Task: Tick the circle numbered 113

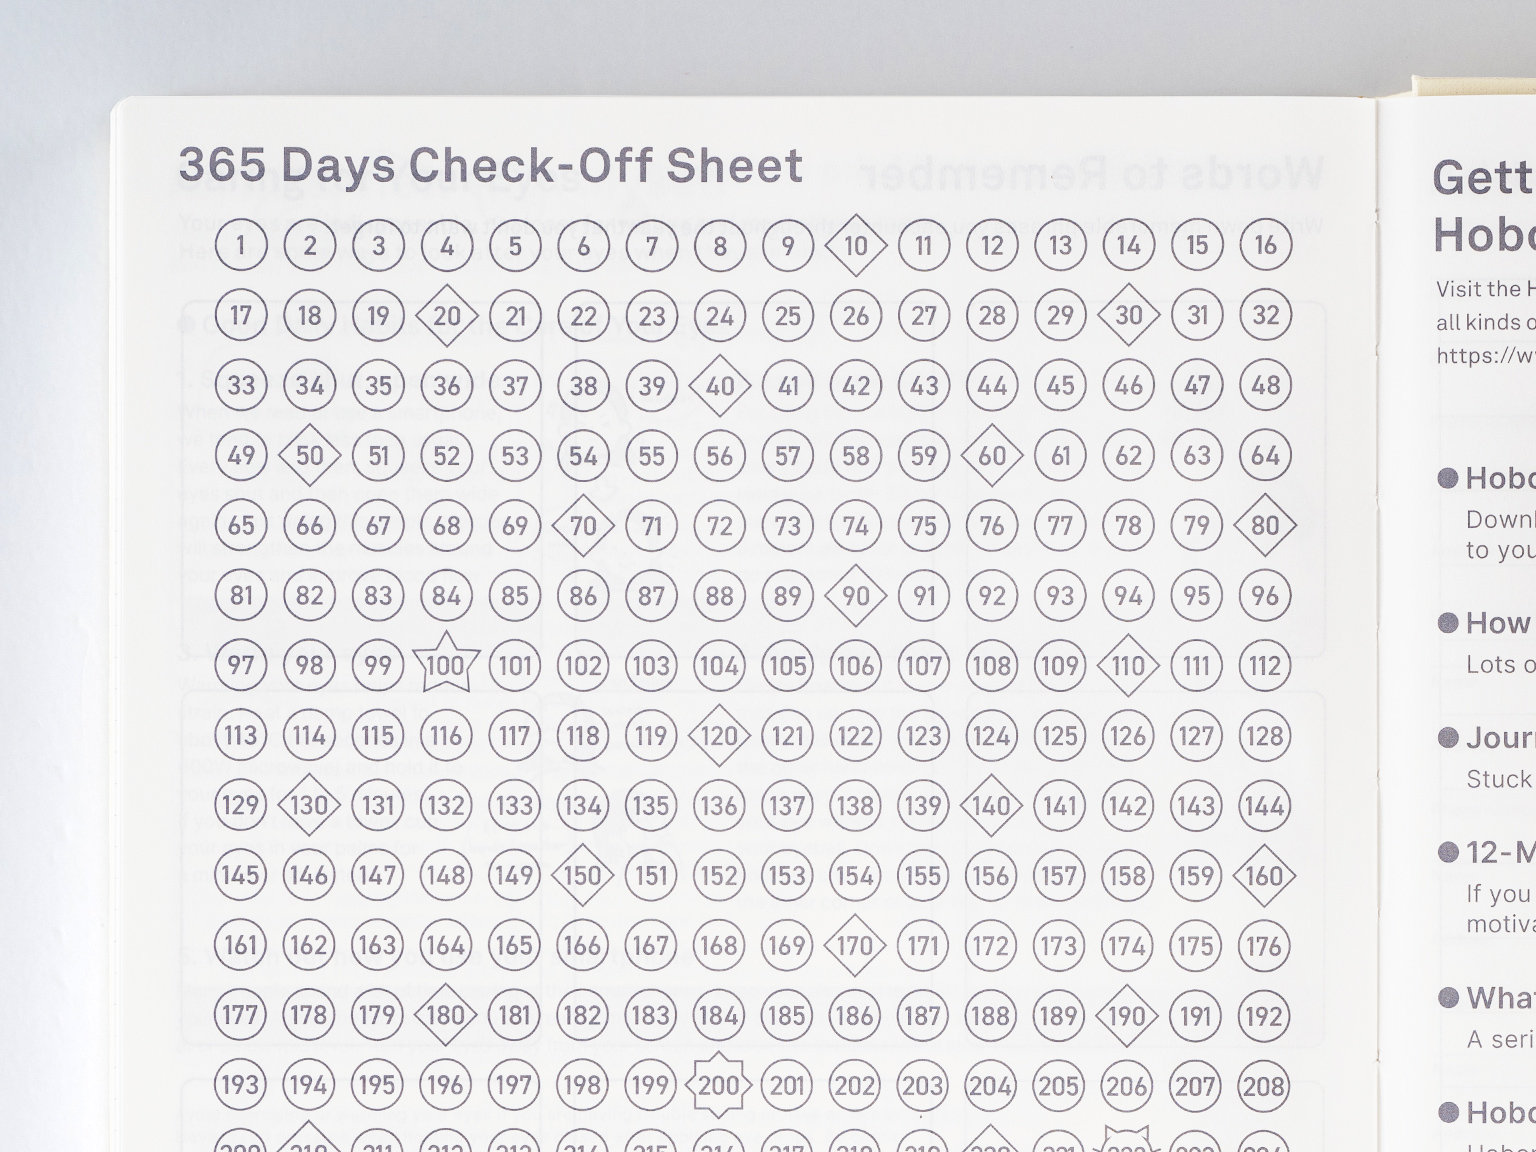Action: tap(241, 736)
